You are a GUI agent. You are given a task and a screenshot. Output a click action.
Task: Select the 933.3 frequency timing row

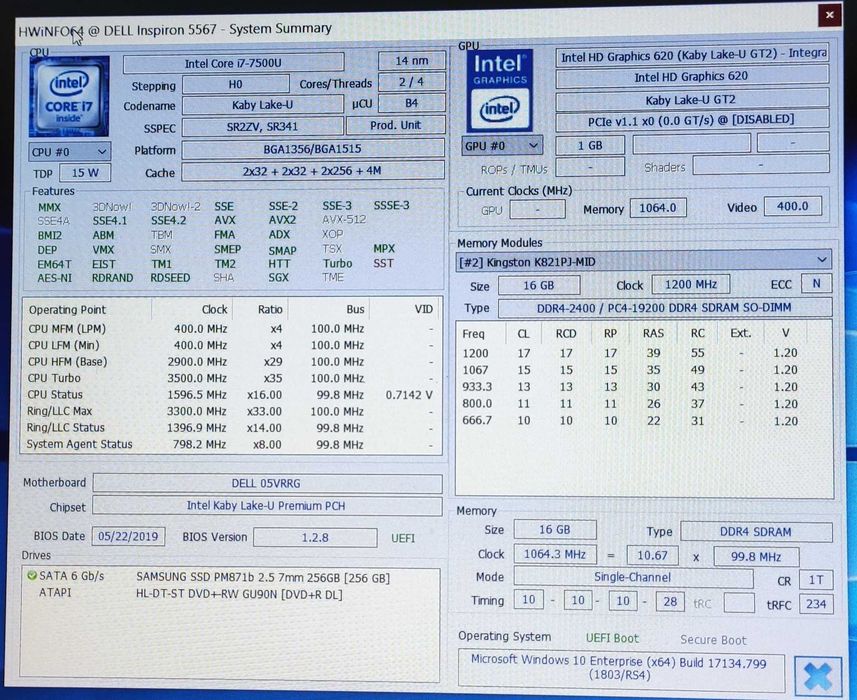pos(643,387)
